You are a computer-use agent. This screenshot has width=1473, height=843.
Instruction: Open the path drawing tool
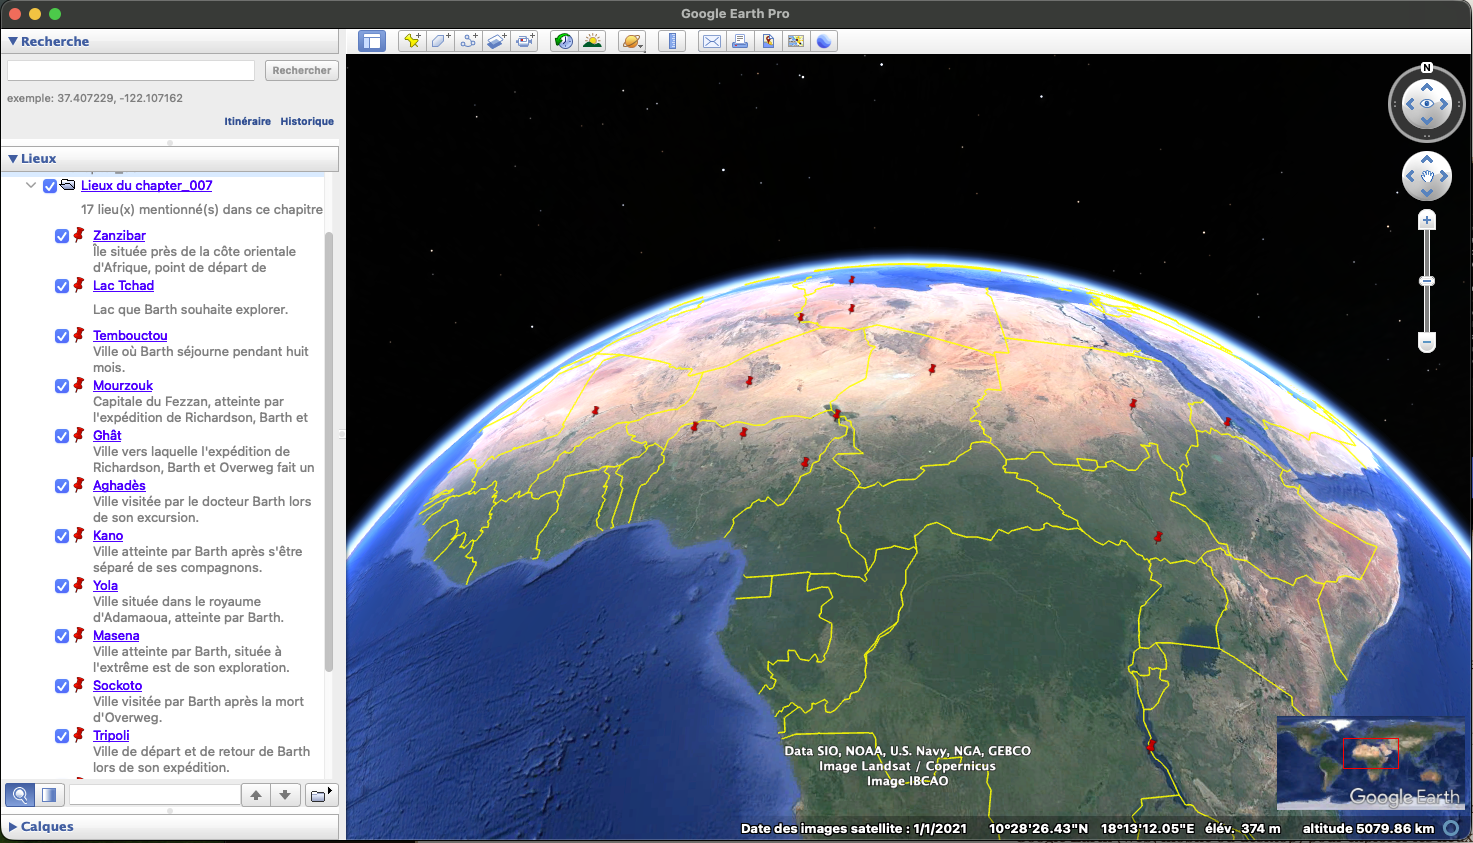coord(468,41)
